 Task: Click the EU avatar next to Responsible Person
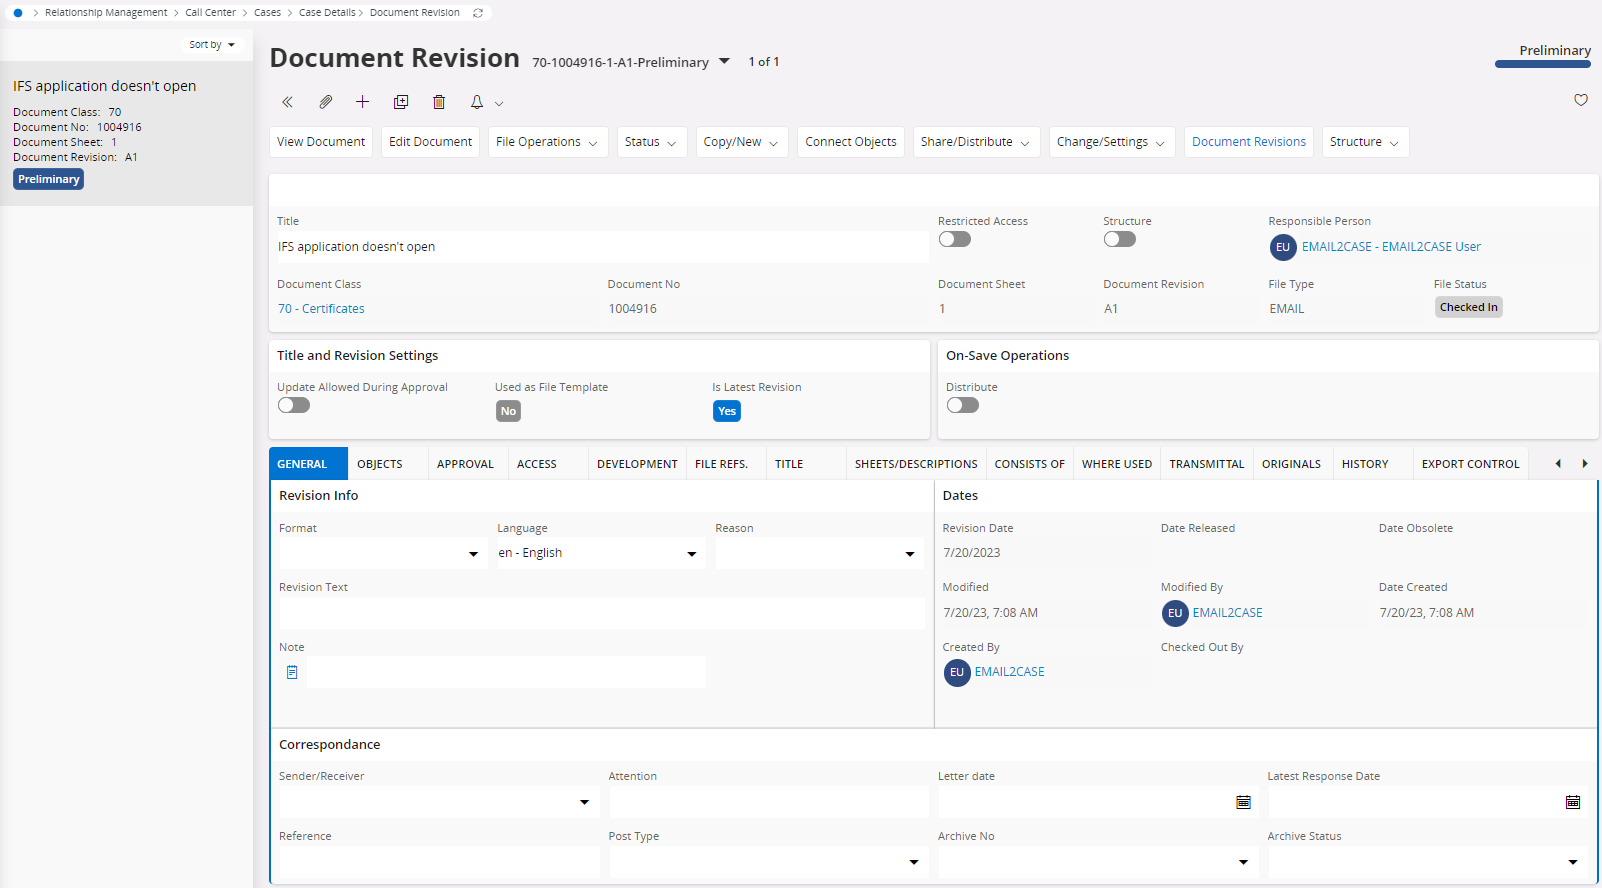pos(1283,247)
